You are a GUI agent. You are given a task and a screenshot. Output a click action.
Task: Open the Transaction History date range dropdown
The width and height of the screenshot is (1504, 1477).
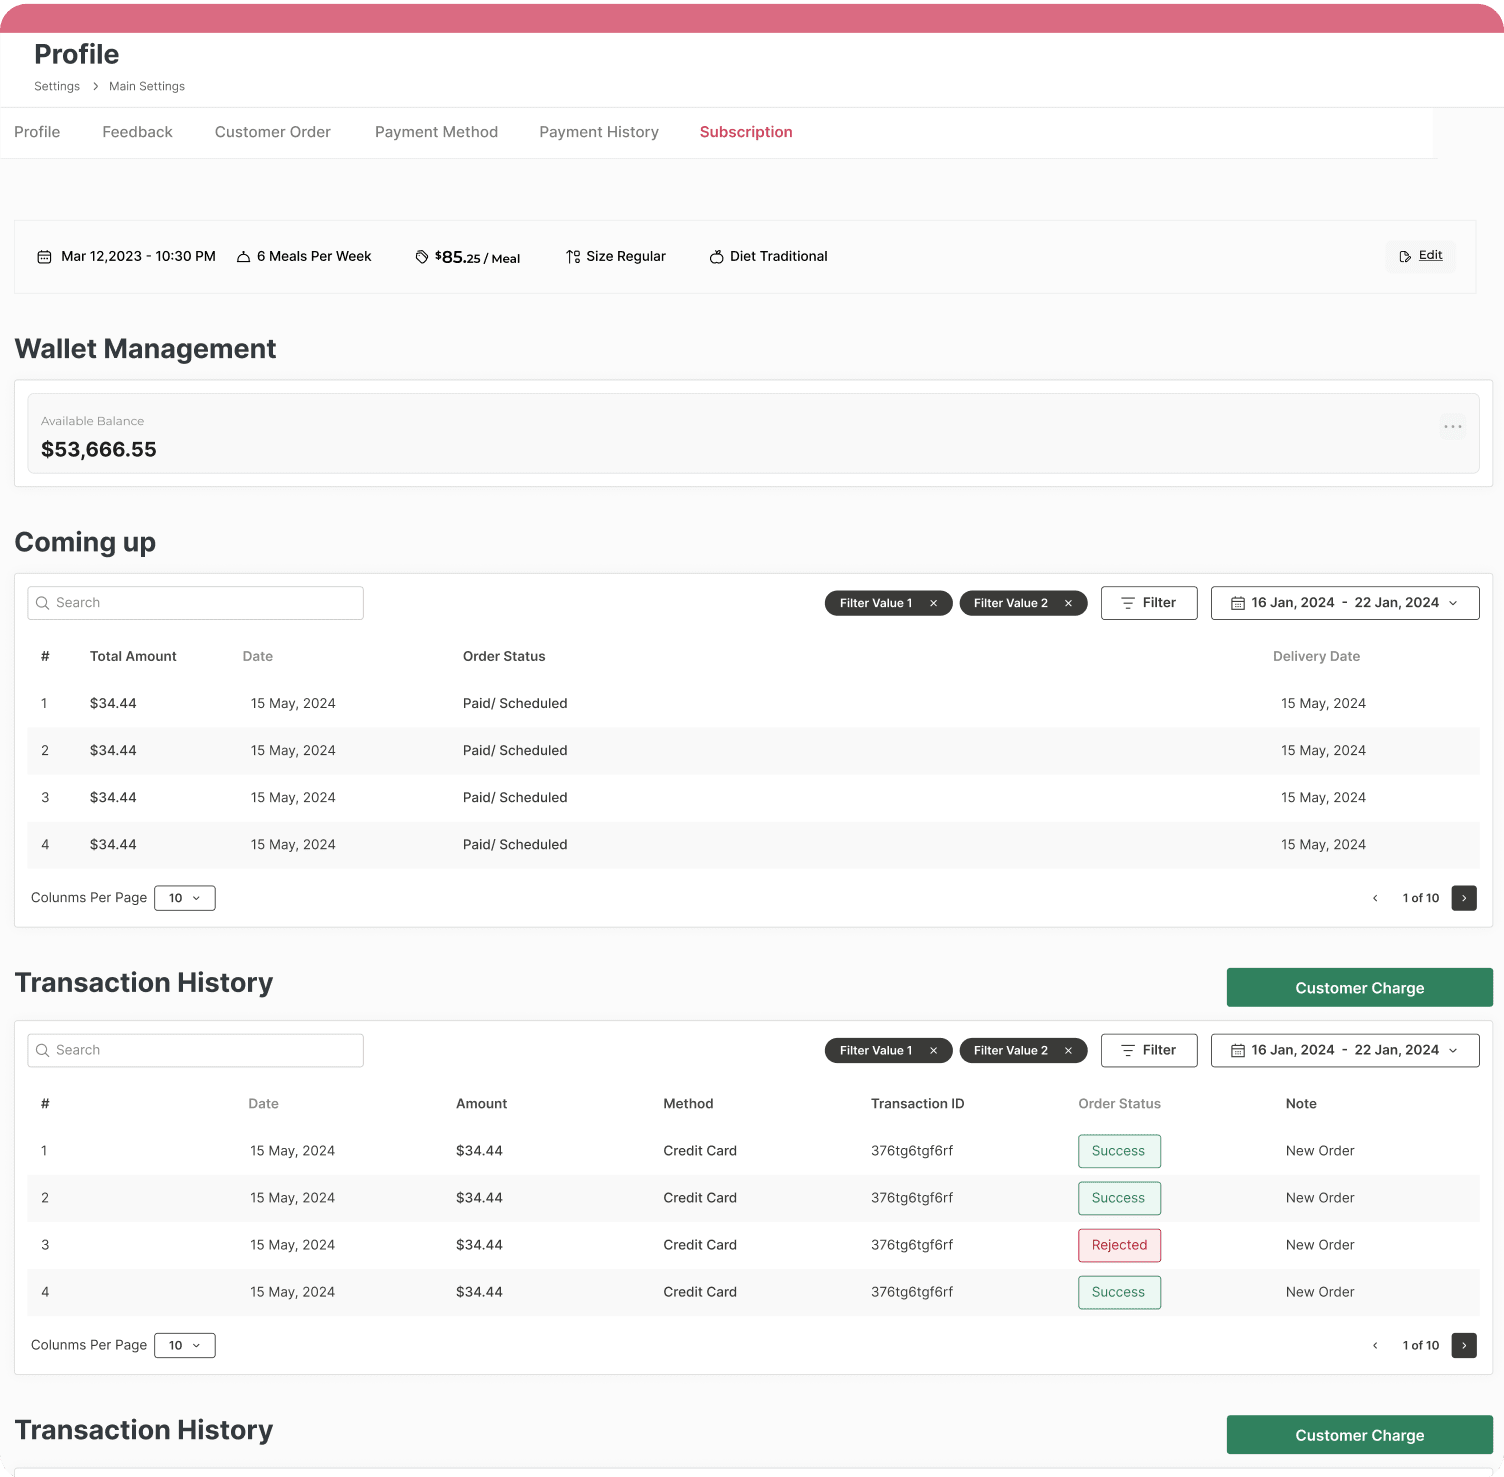pos(1344,1050)
